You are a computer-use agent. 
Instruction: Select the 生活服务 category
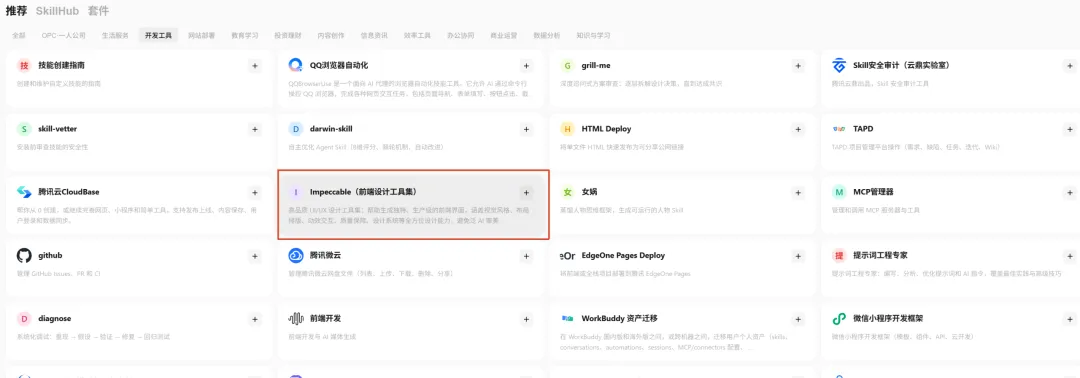pos(115,36)
